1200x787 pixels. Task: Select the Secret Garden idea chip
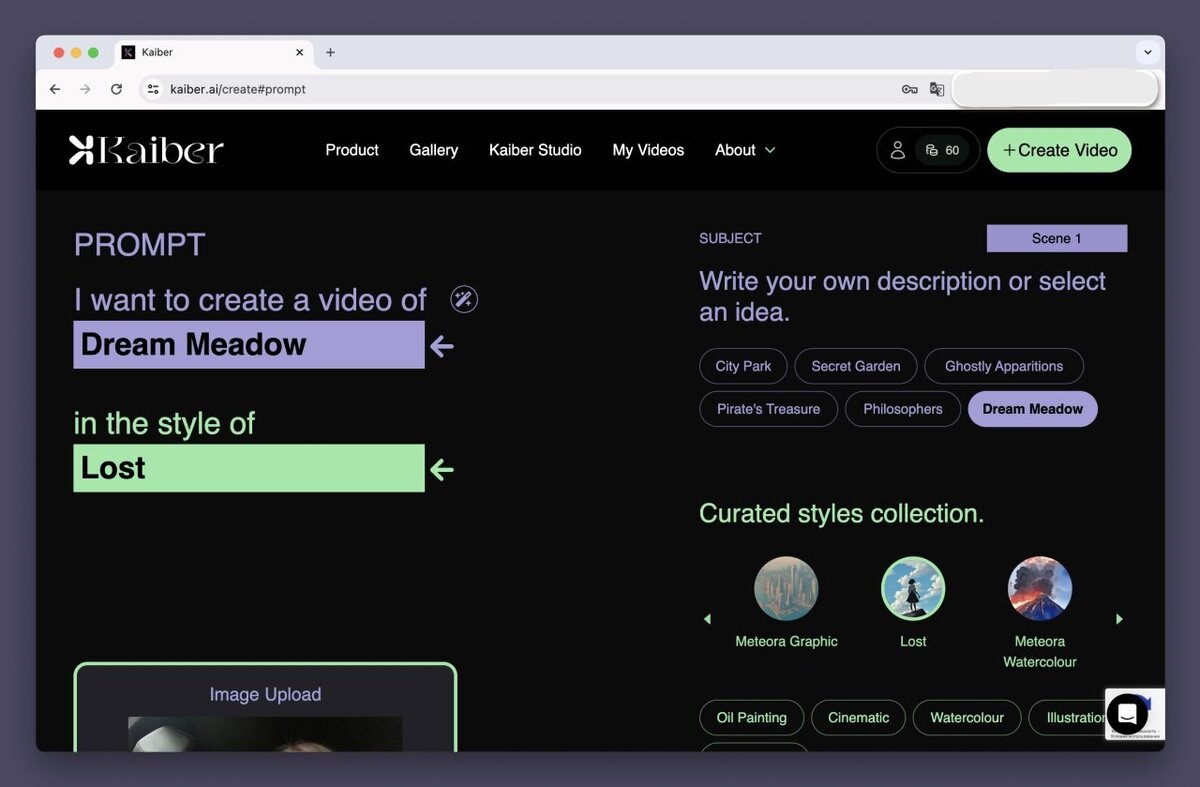point(856,366)
